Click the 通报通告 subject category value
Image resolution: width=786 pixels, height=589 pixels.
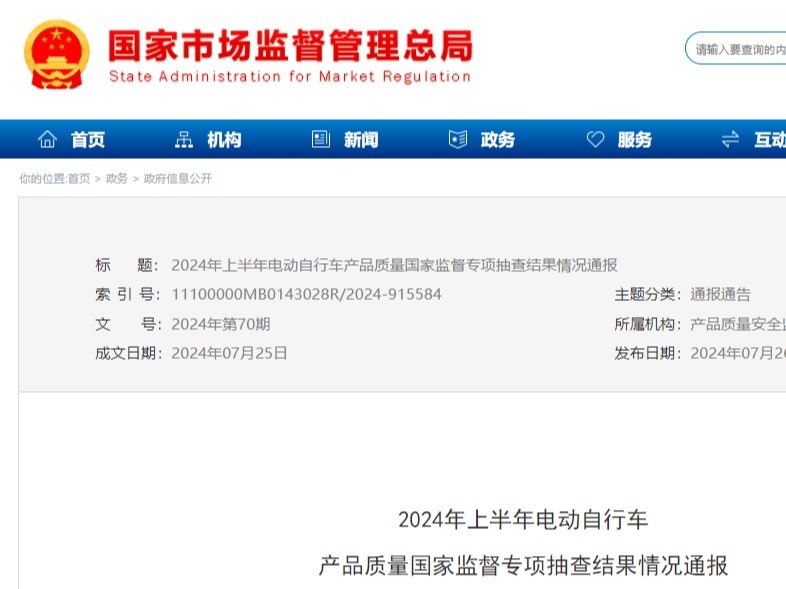720,295
